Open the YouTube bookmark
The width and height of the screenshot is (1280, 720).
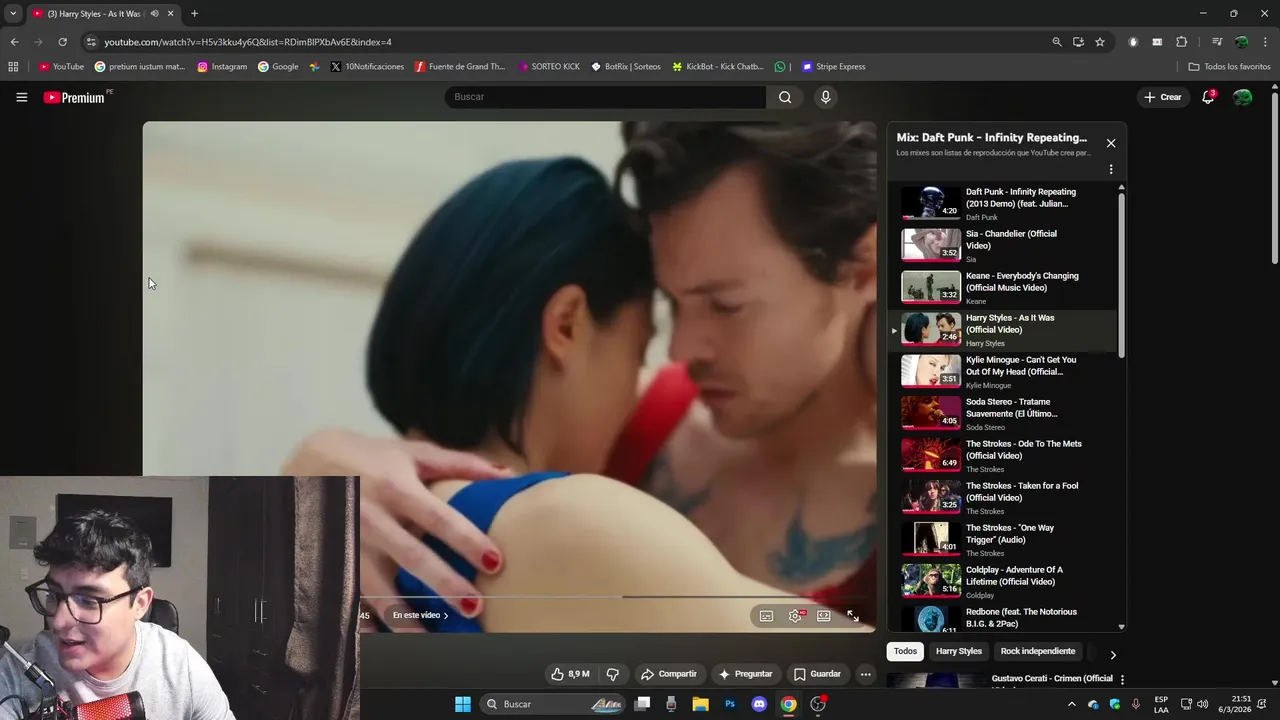coord(61,67)
